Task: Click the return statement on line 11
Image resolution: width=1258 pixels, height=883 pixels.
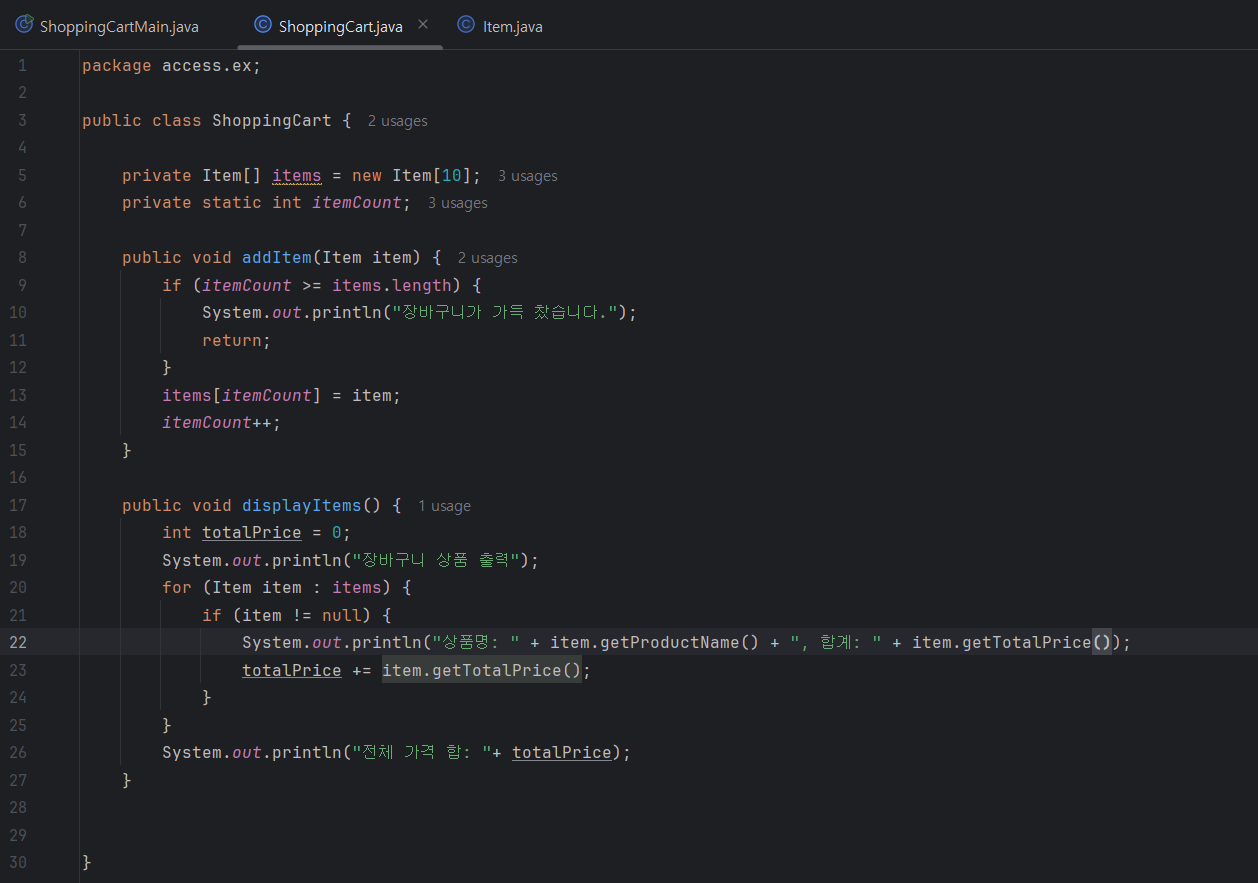Action: [237, 341]
